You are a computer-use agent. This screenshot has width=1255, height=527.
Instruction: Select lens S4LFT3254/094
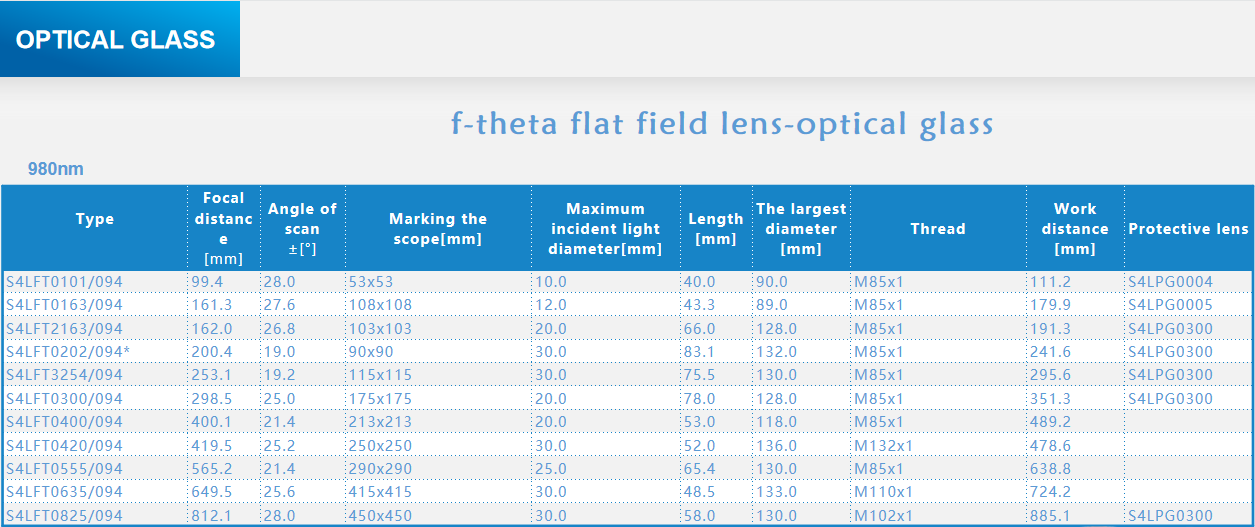click(x=64, y=375)
